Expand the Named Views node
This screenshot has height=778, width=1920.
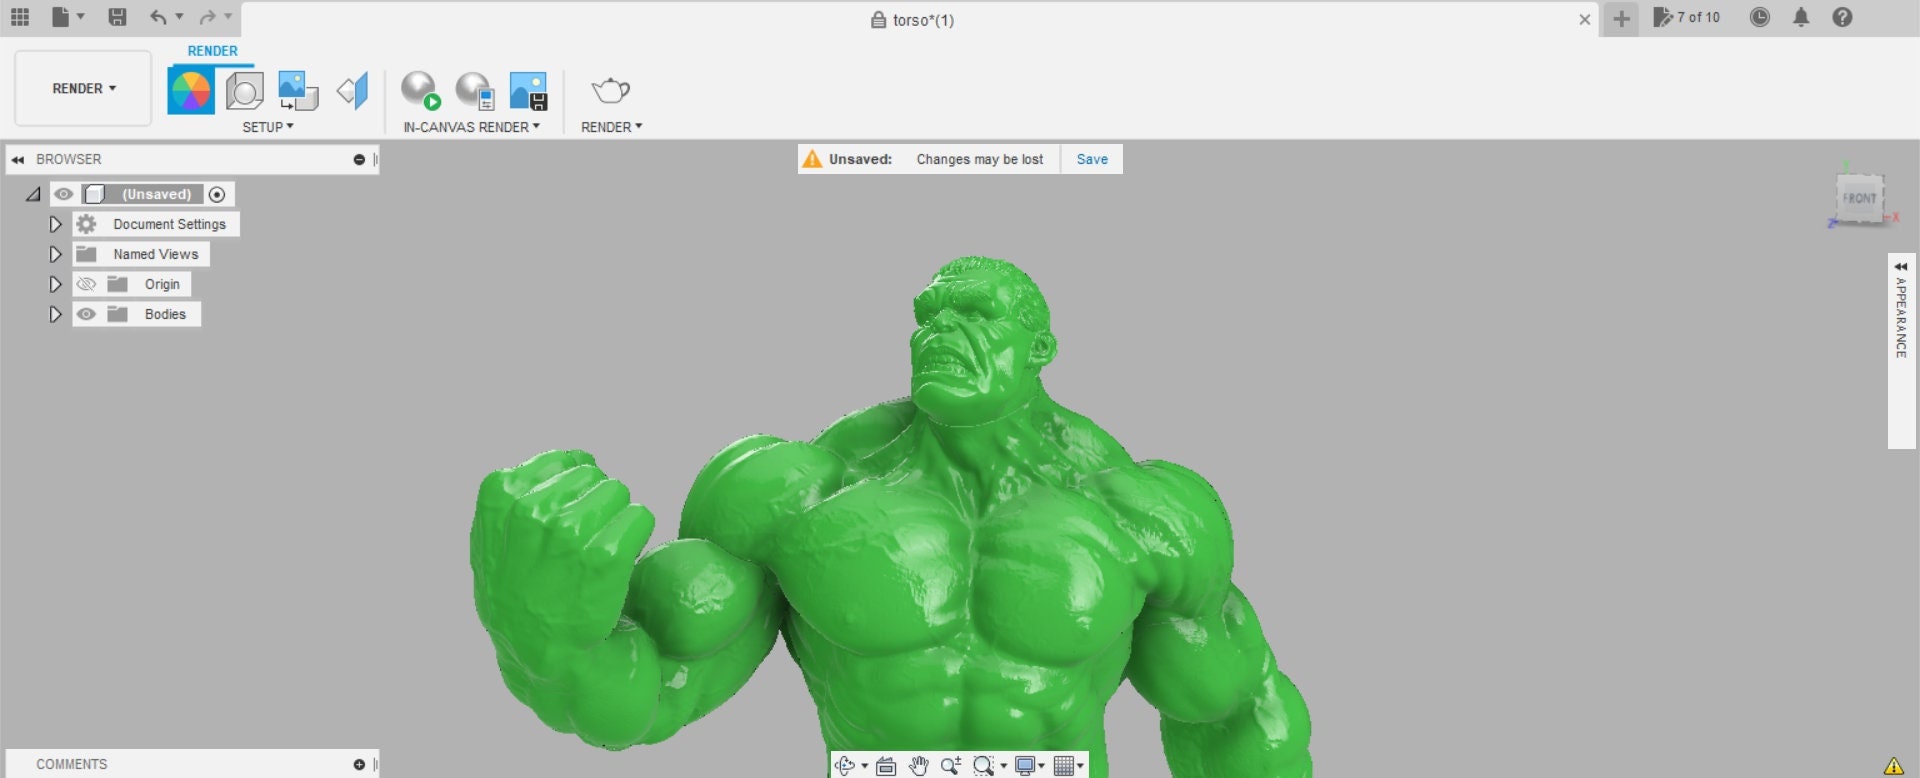pyautogui.click(x=56, y=254)
